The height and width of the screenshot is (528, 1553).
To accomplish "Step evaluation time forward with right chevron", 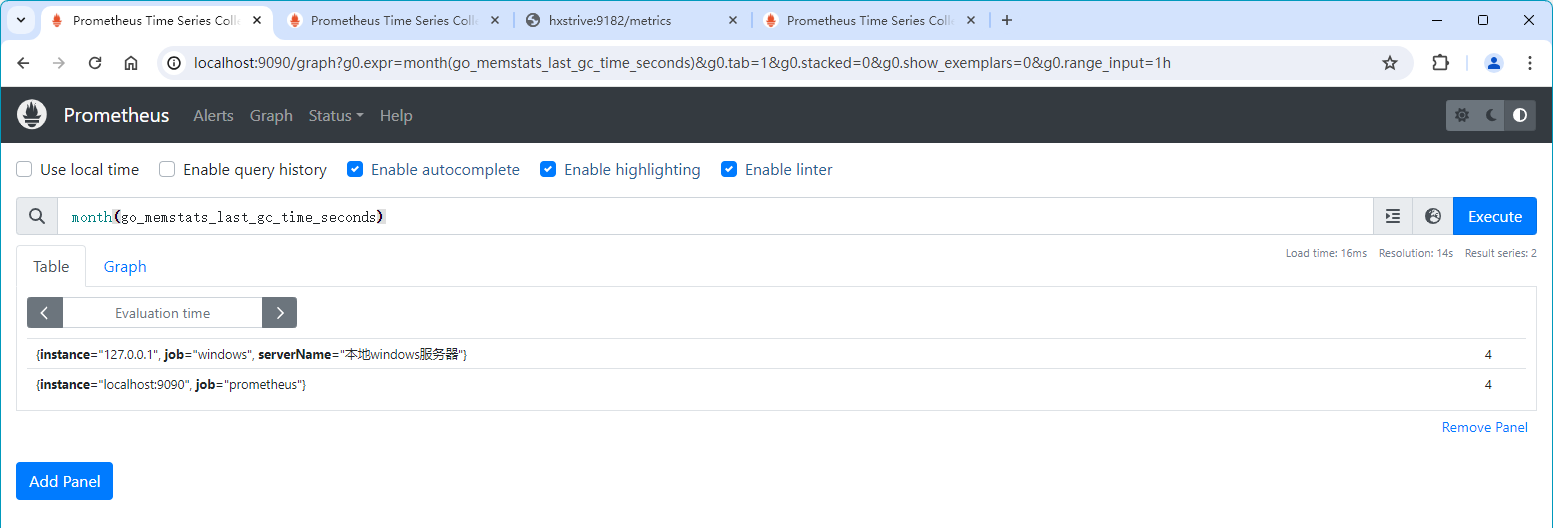I will [279, 313].
